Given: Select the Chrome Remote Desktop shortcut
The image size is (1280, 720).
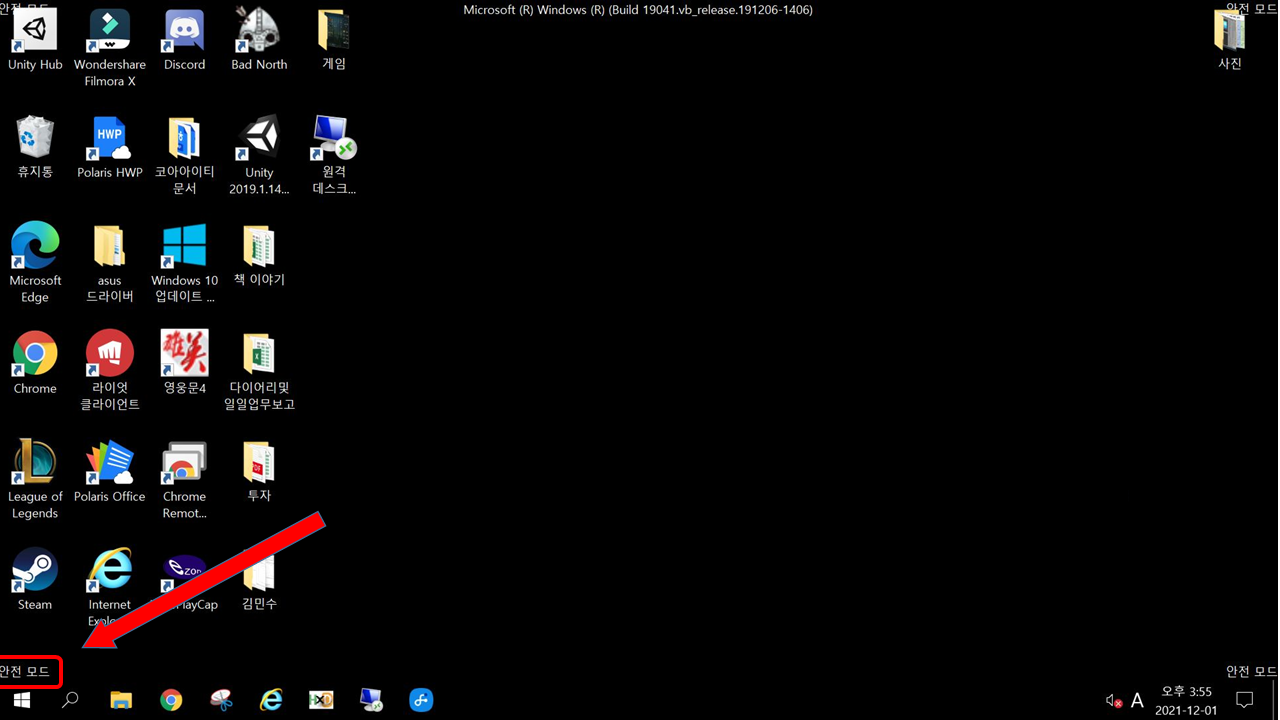Looking at the screenshot, I should [x=184, y=480].
